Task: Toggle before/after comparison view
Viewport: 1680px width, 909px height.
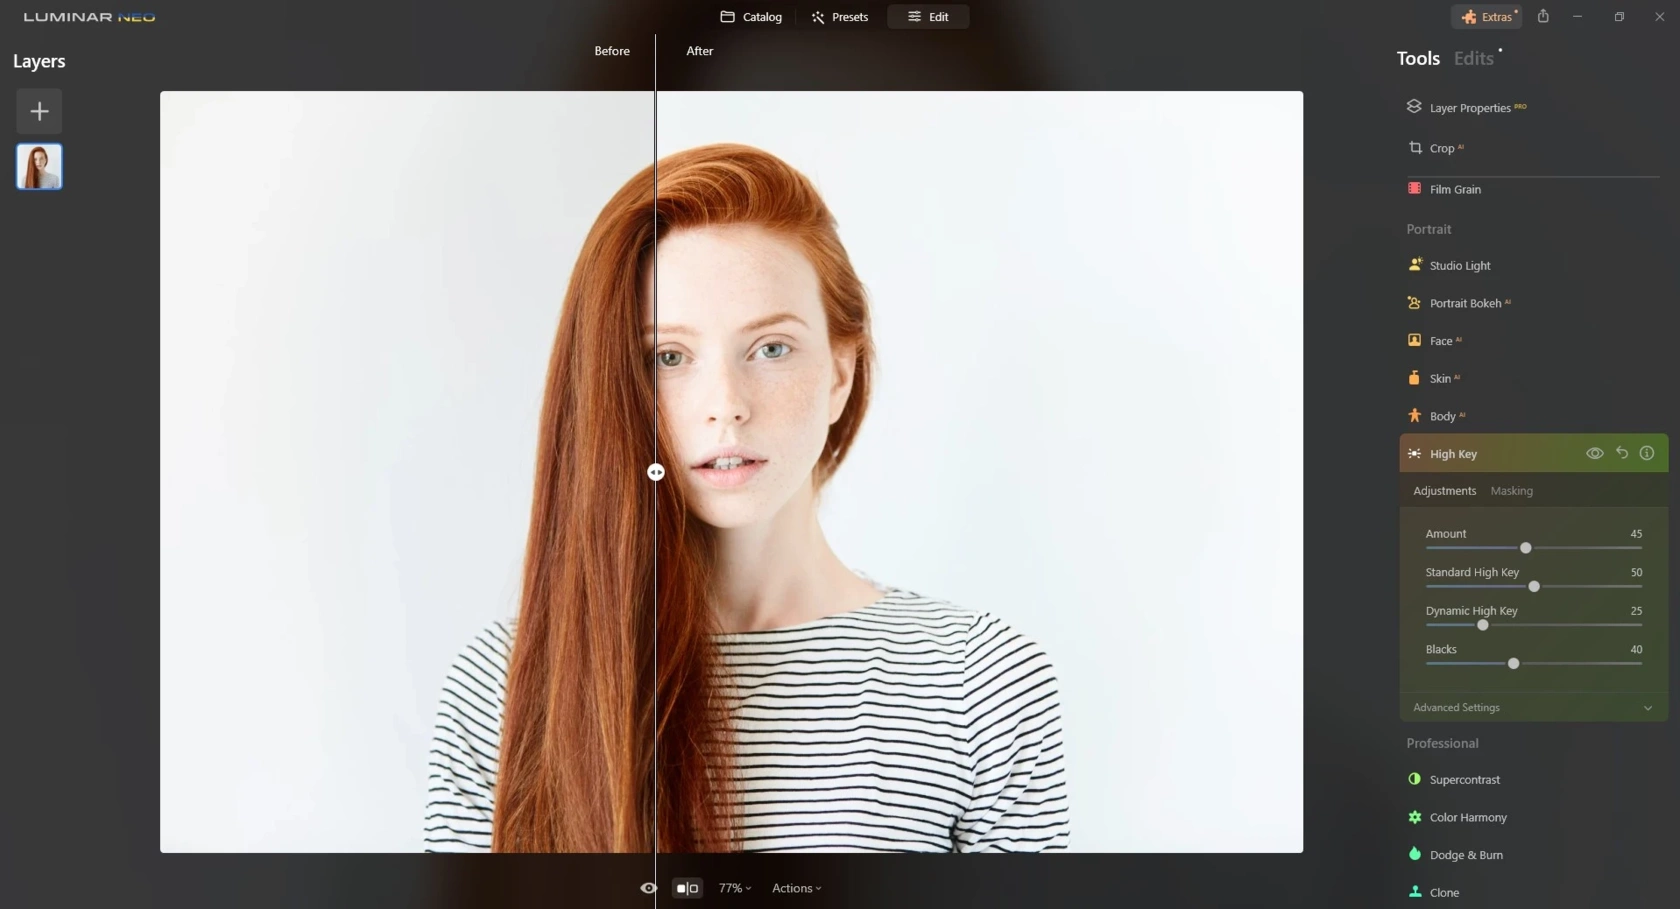Action: point(687,887)
